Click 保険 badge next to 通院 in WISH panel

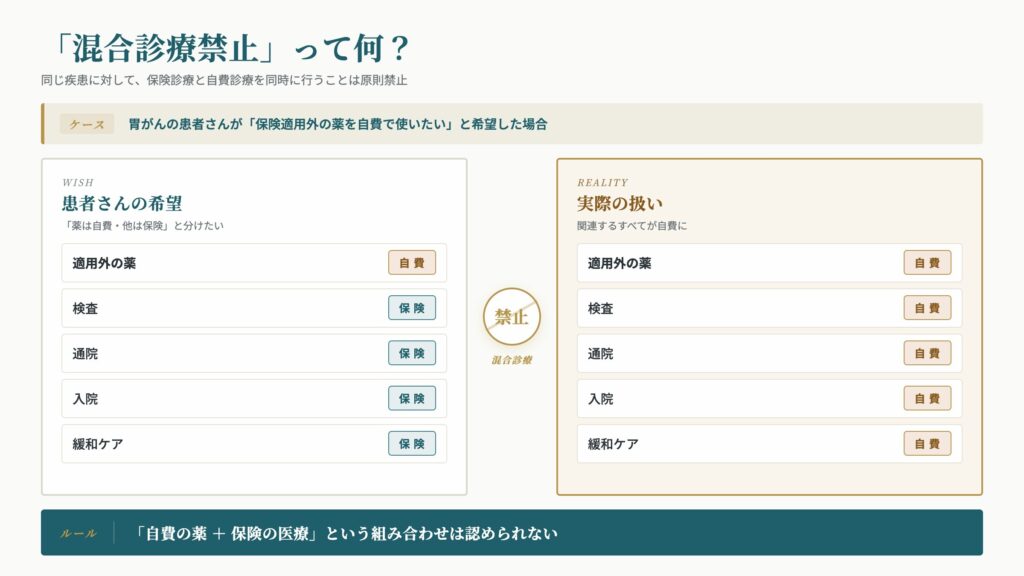tap(412, 353)
